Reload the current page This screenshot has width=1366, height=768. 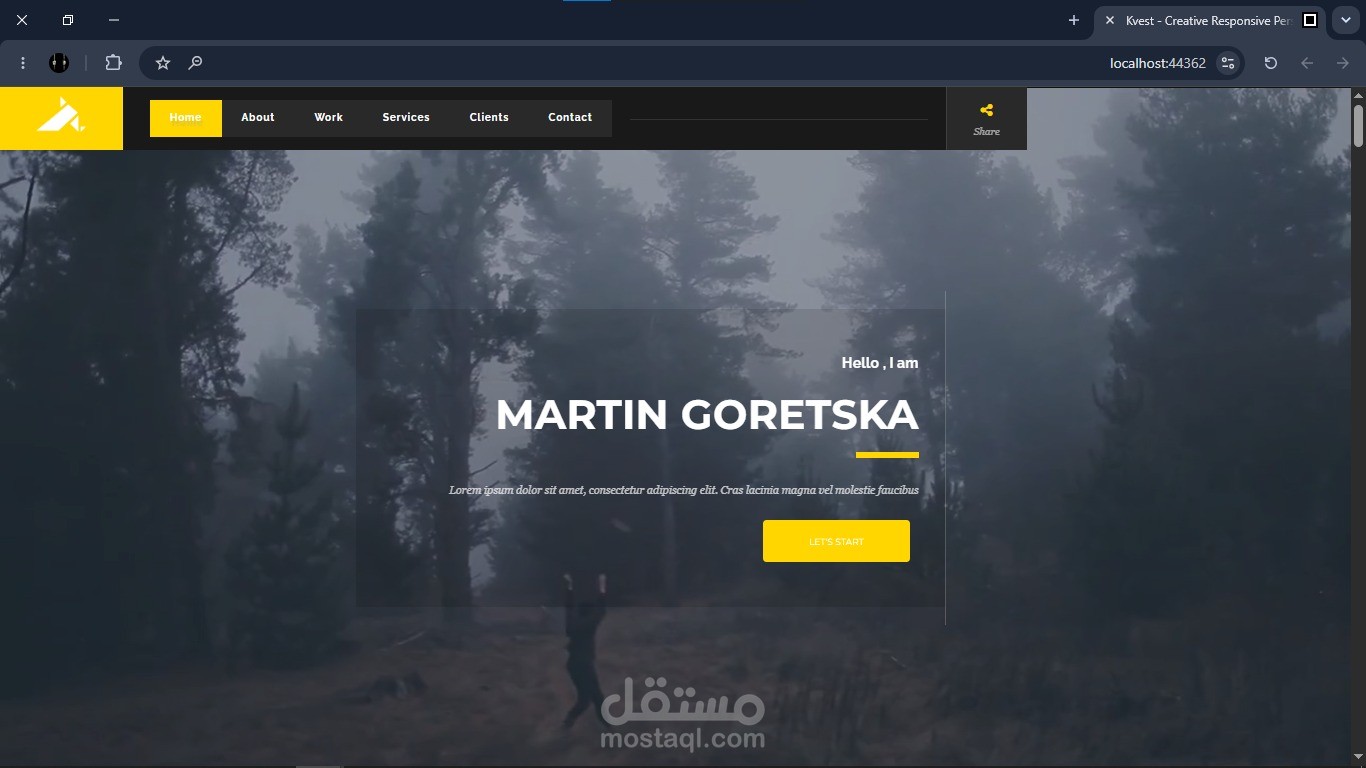(1271, 63)
